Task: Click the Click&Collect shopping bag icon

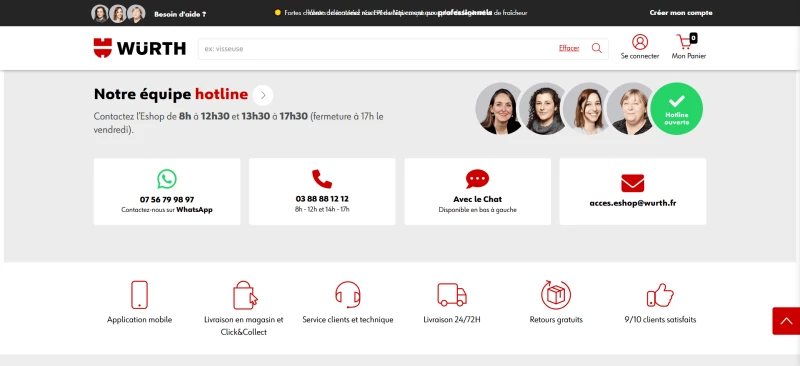Action: tap(245, 295)
